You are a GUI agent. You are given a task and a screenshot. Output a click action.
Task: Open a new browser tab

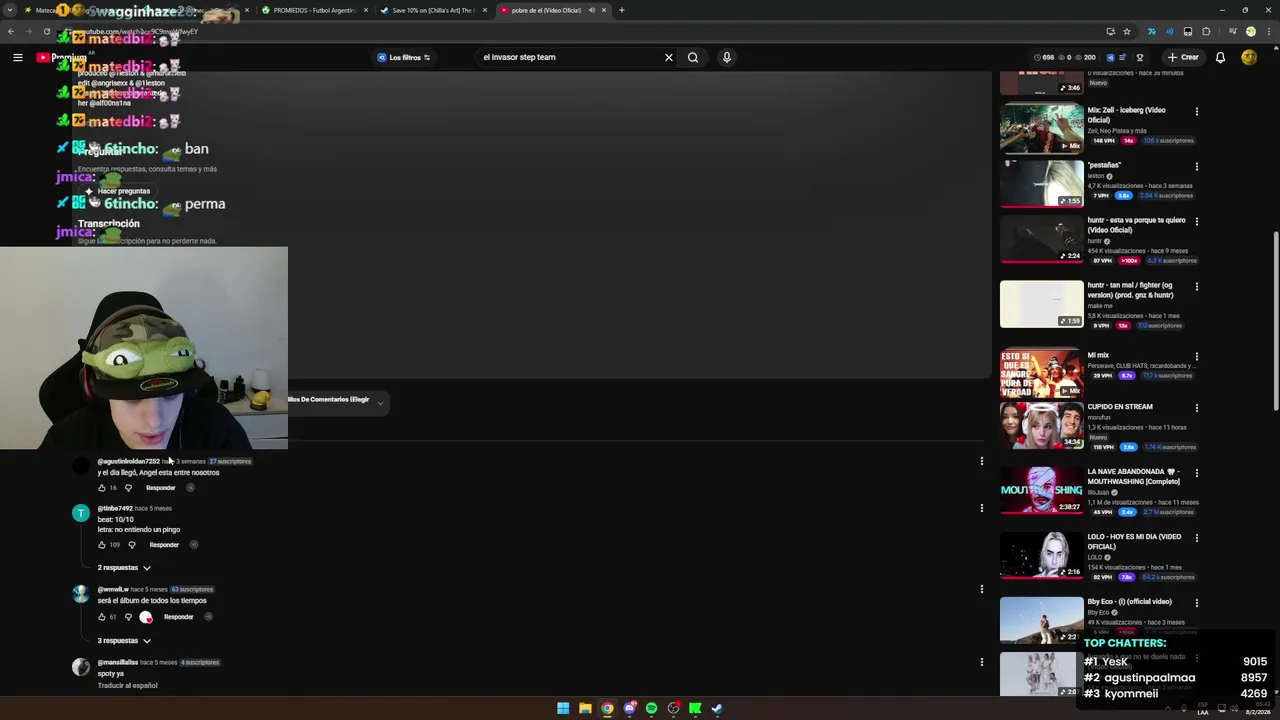tap(622, 10)
